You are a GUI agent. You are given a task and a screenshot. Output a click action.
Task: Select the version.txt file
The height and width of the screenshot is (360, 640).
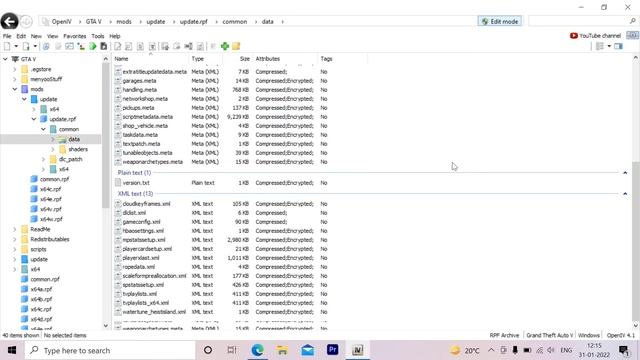[x=136, y=183]
